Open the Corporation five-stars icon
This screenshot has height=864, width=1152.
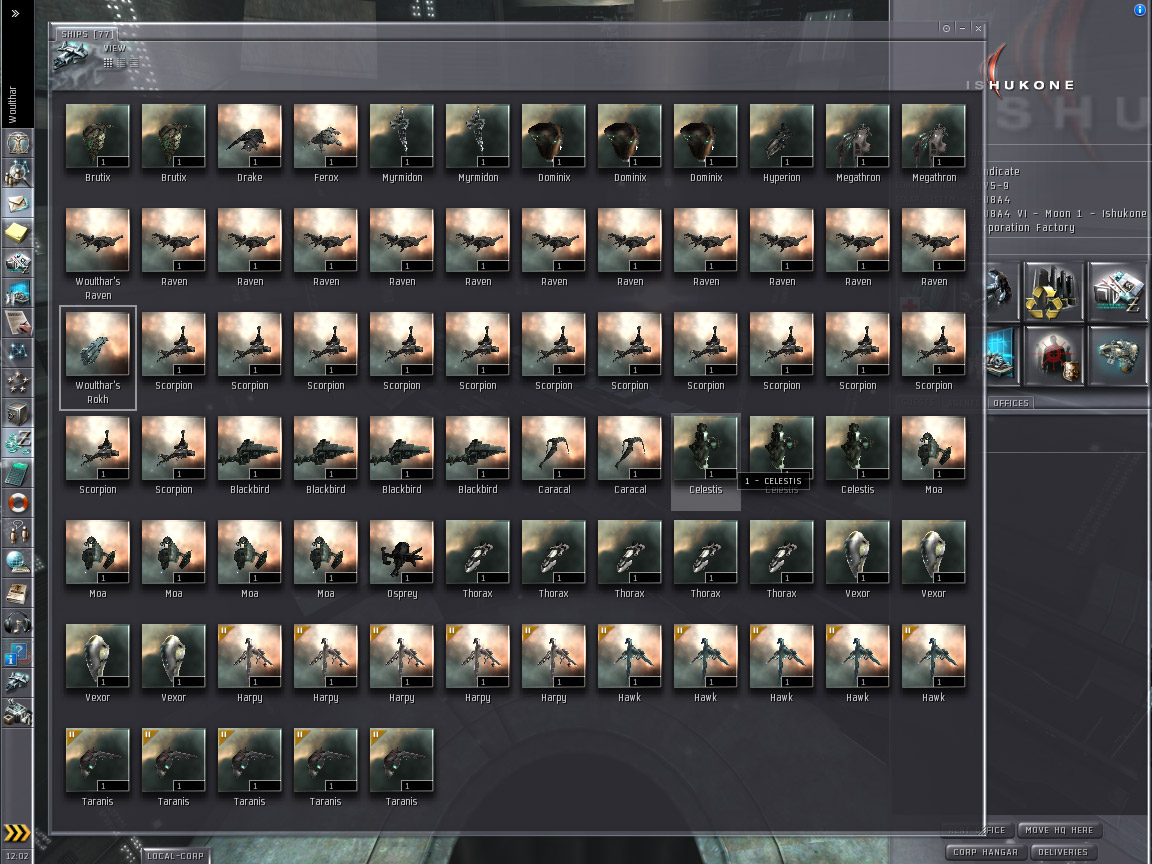point(17,384)
